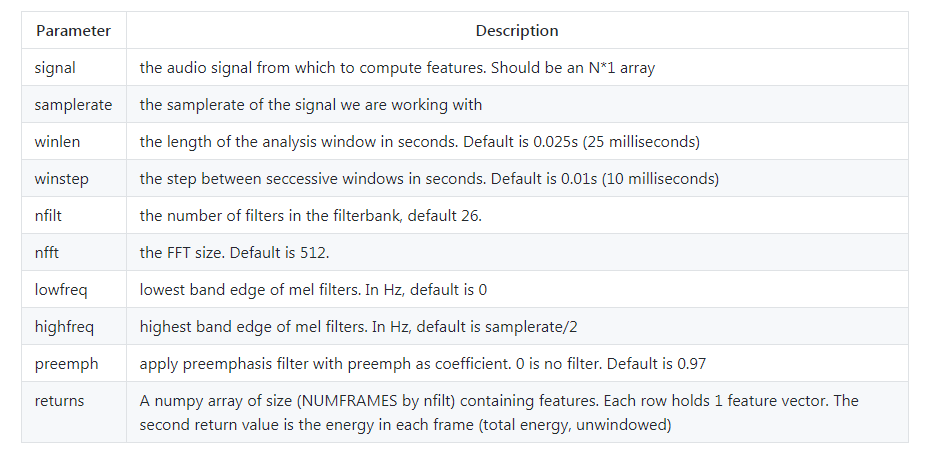The height and width of the screenshot is (455, 930).
Task: Select the signal parameter cell
Action: click(x=74, y=68)
